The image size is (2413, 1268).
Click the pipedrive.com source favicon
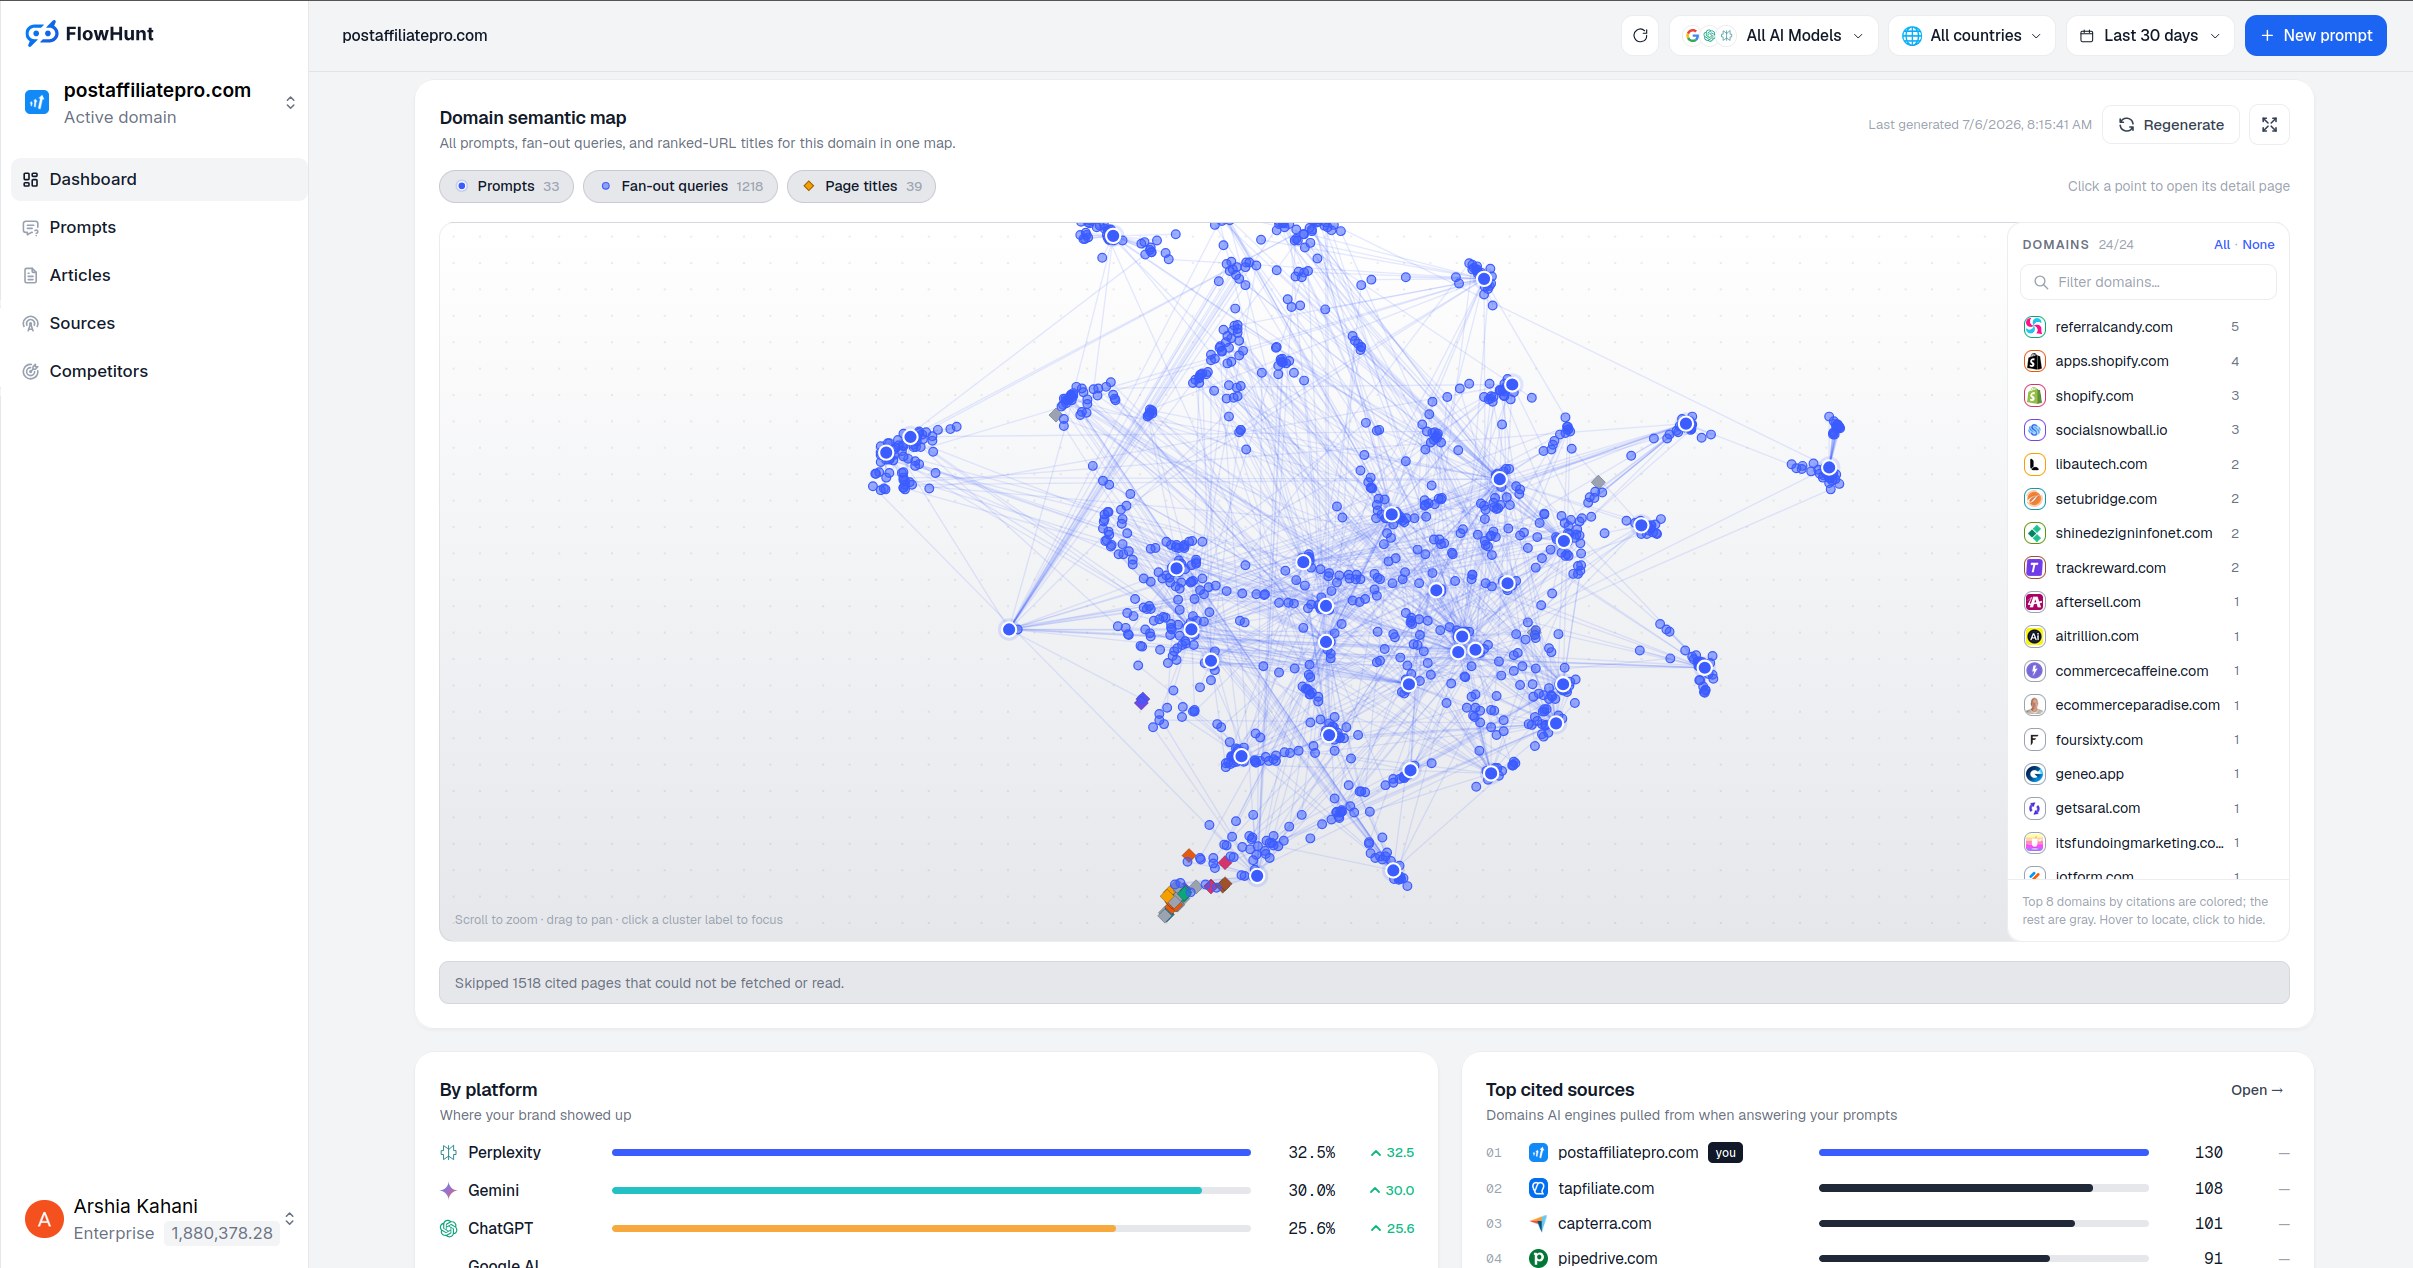[x=1539, y=1258]
